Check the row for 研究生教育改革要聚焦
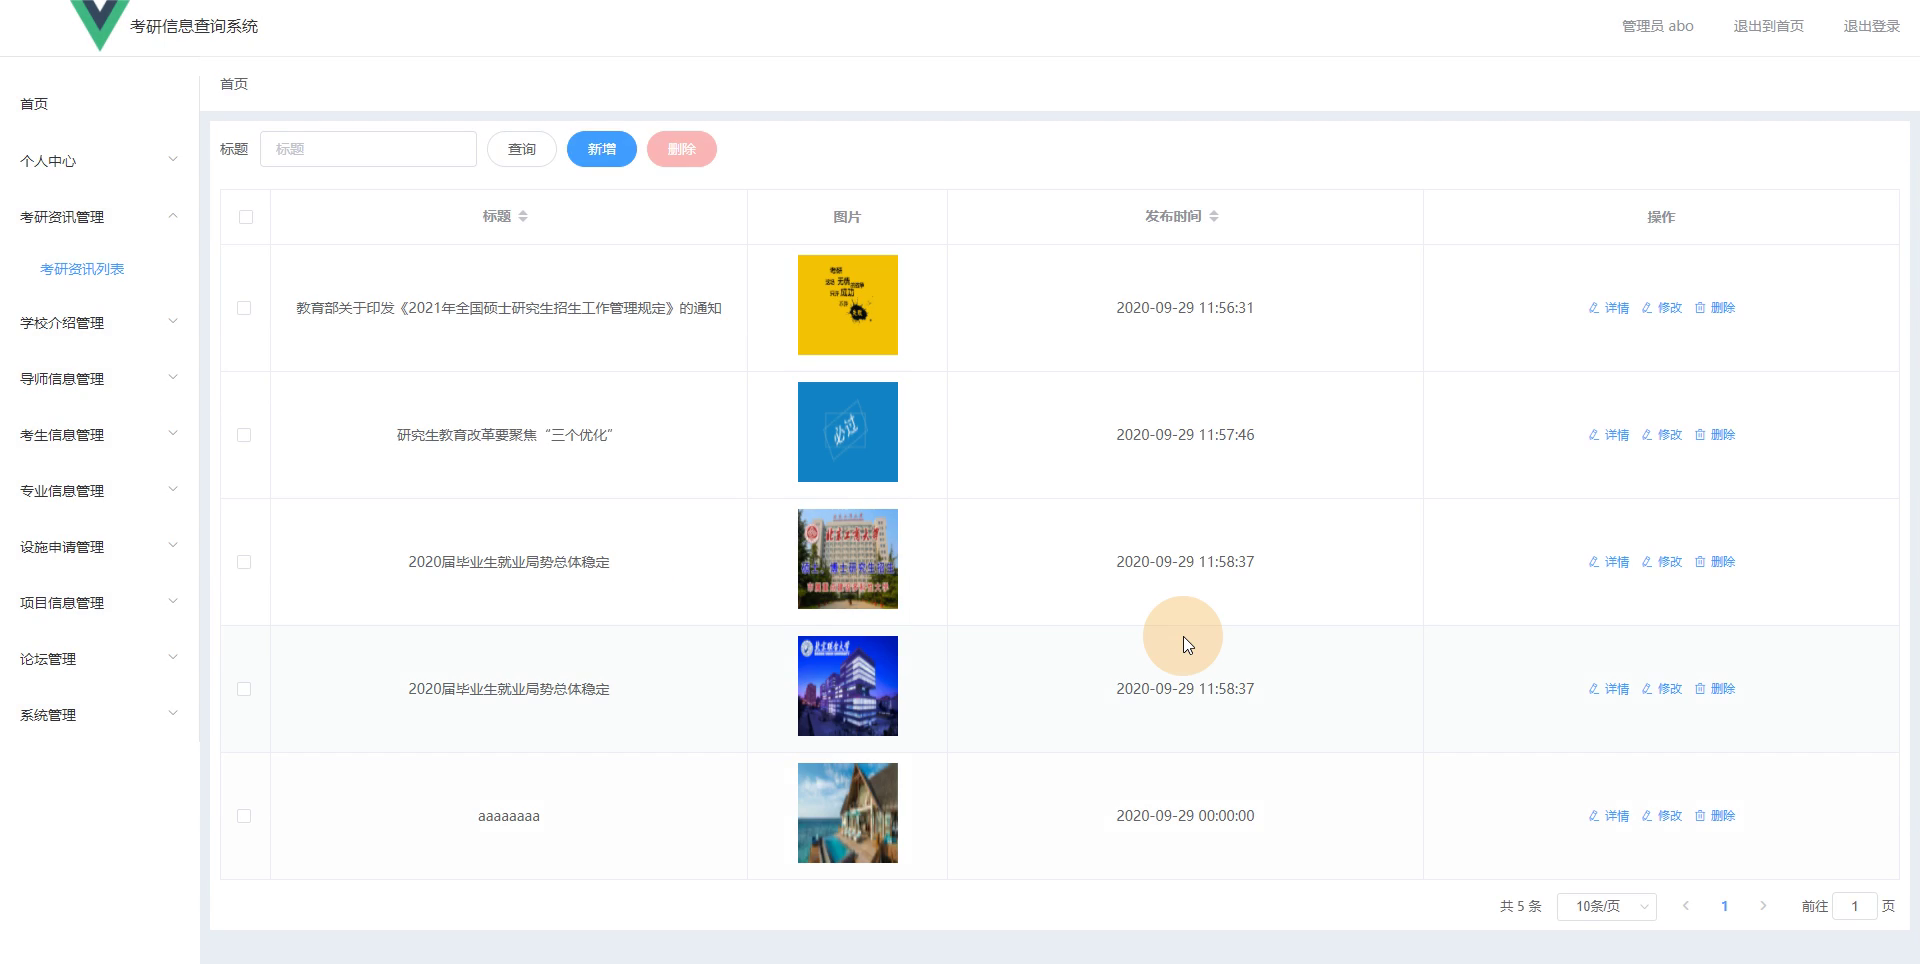Image resolution: width=1920 pixels, height=964 pixels. click(244, 435)
